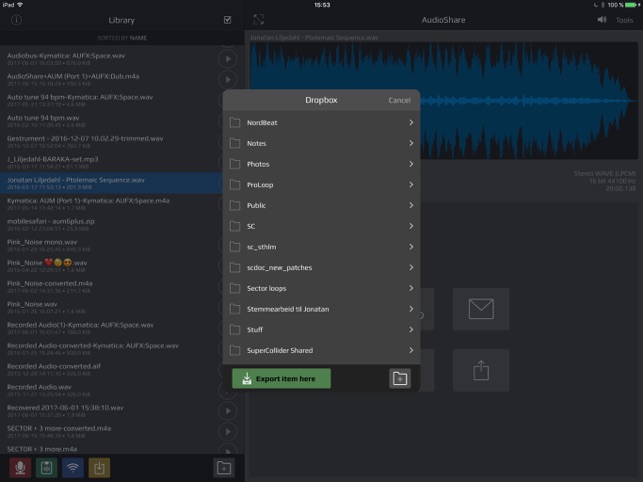Toggle the Library selection mode checkbox

pos(228,20)
